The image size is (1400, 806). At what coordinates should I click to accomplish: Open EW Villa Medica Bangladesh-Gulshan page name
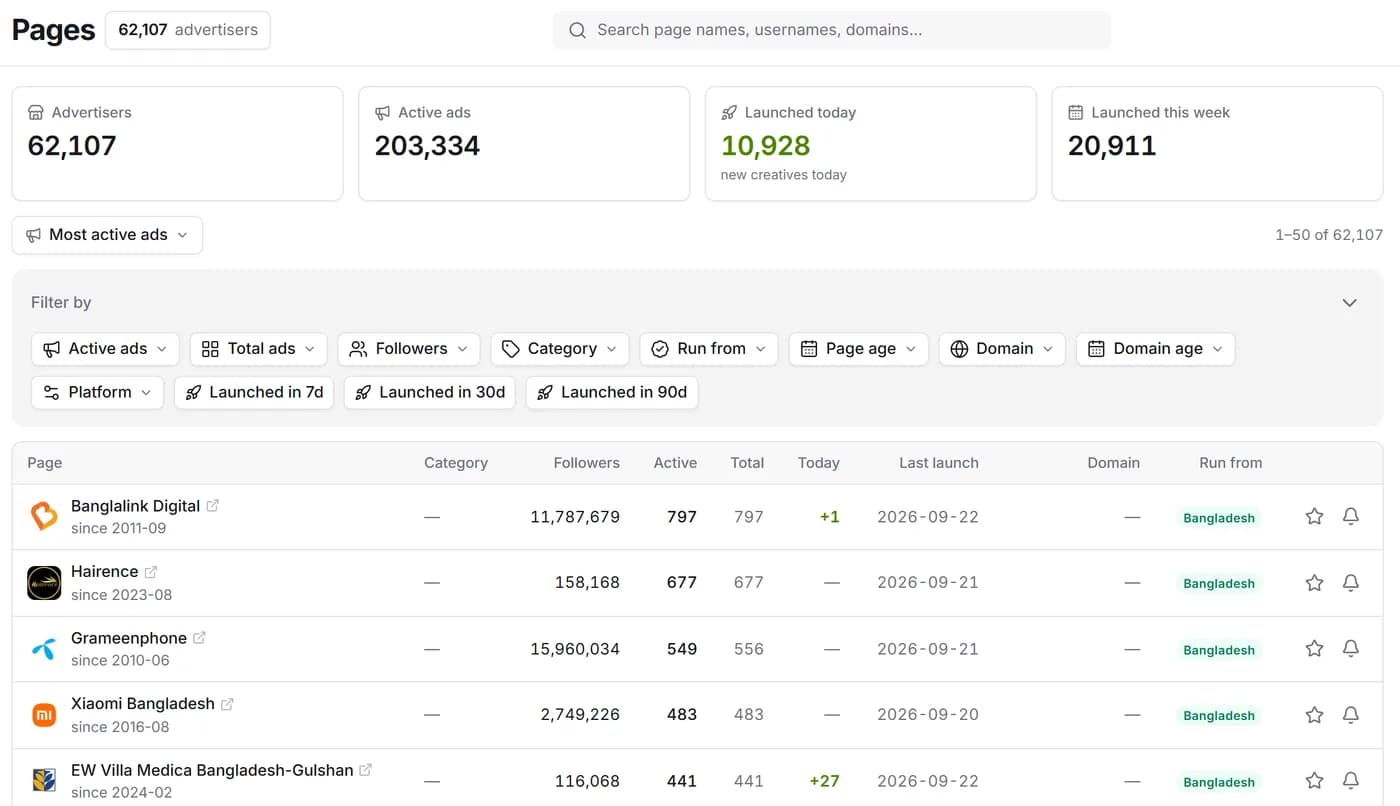[212, 770]
